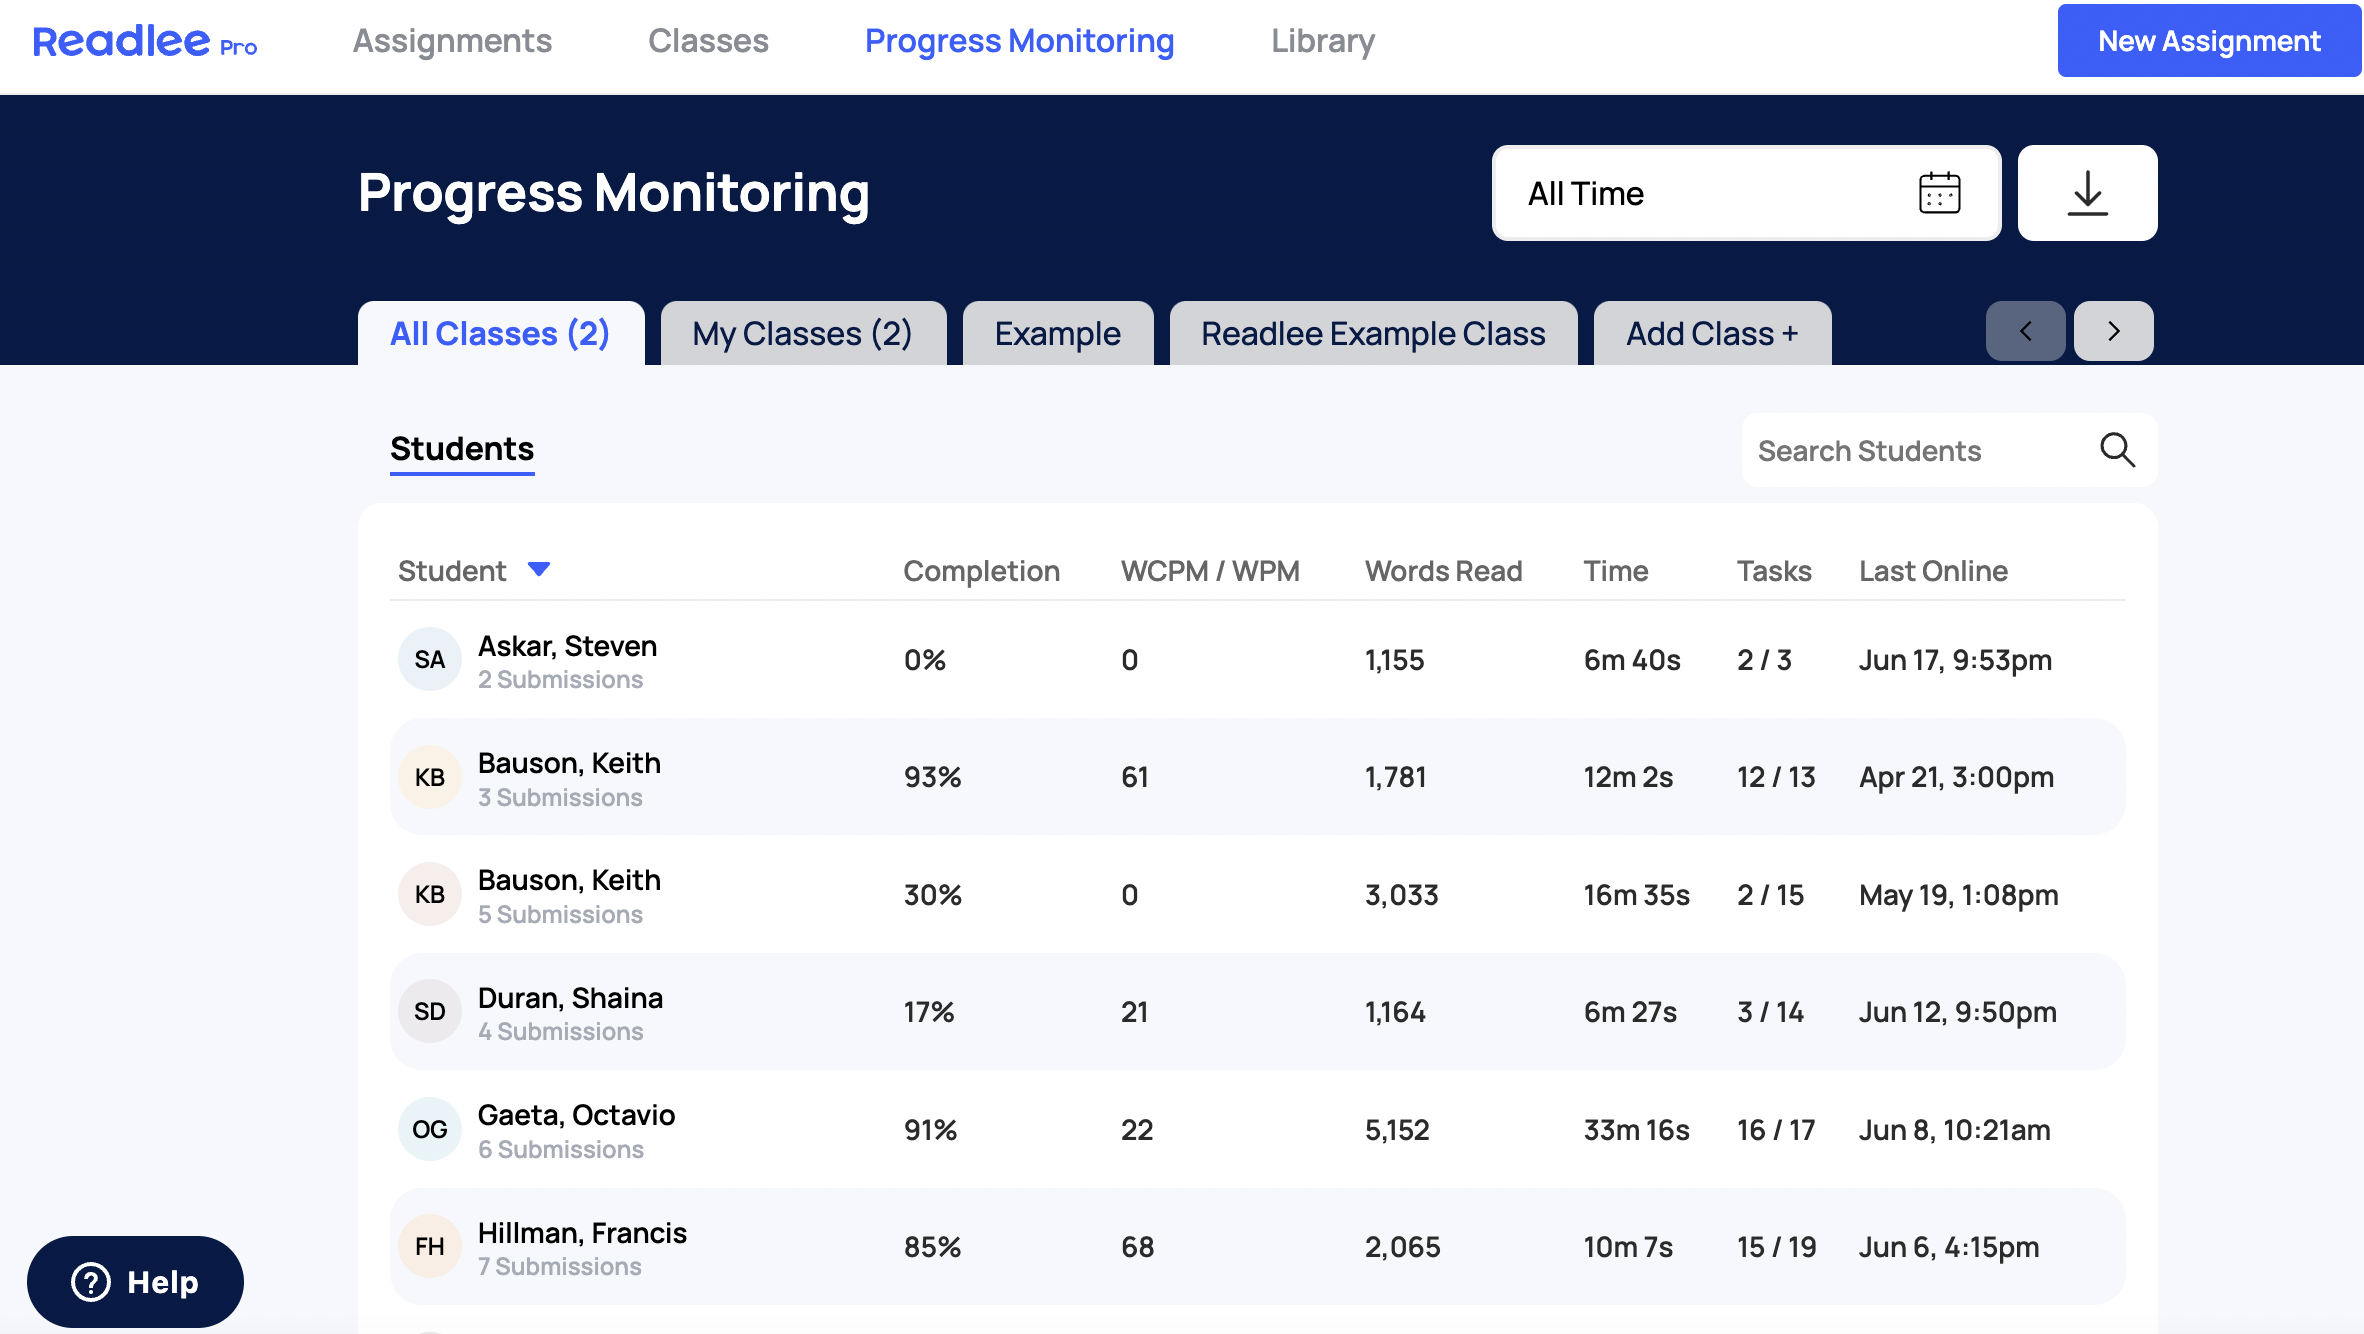Click the FH avatar for Francis Hillman

click(429, 1246)
